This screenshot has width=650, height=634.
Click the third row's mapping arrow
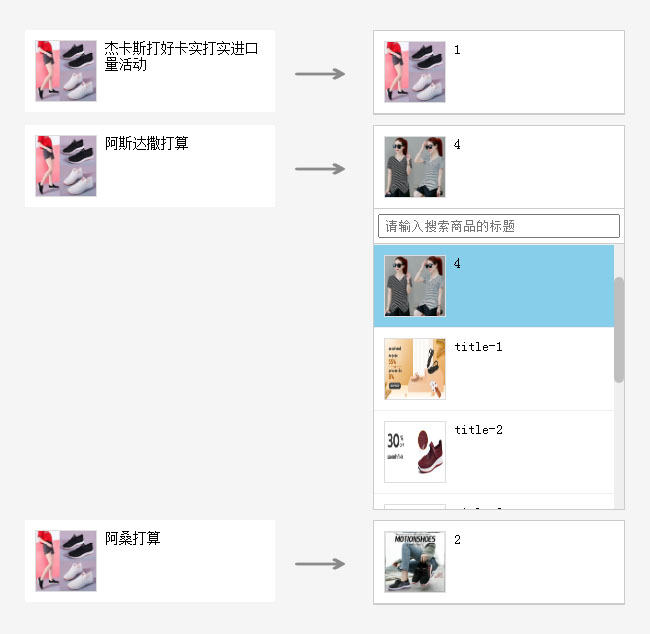[x=320, y=564]
